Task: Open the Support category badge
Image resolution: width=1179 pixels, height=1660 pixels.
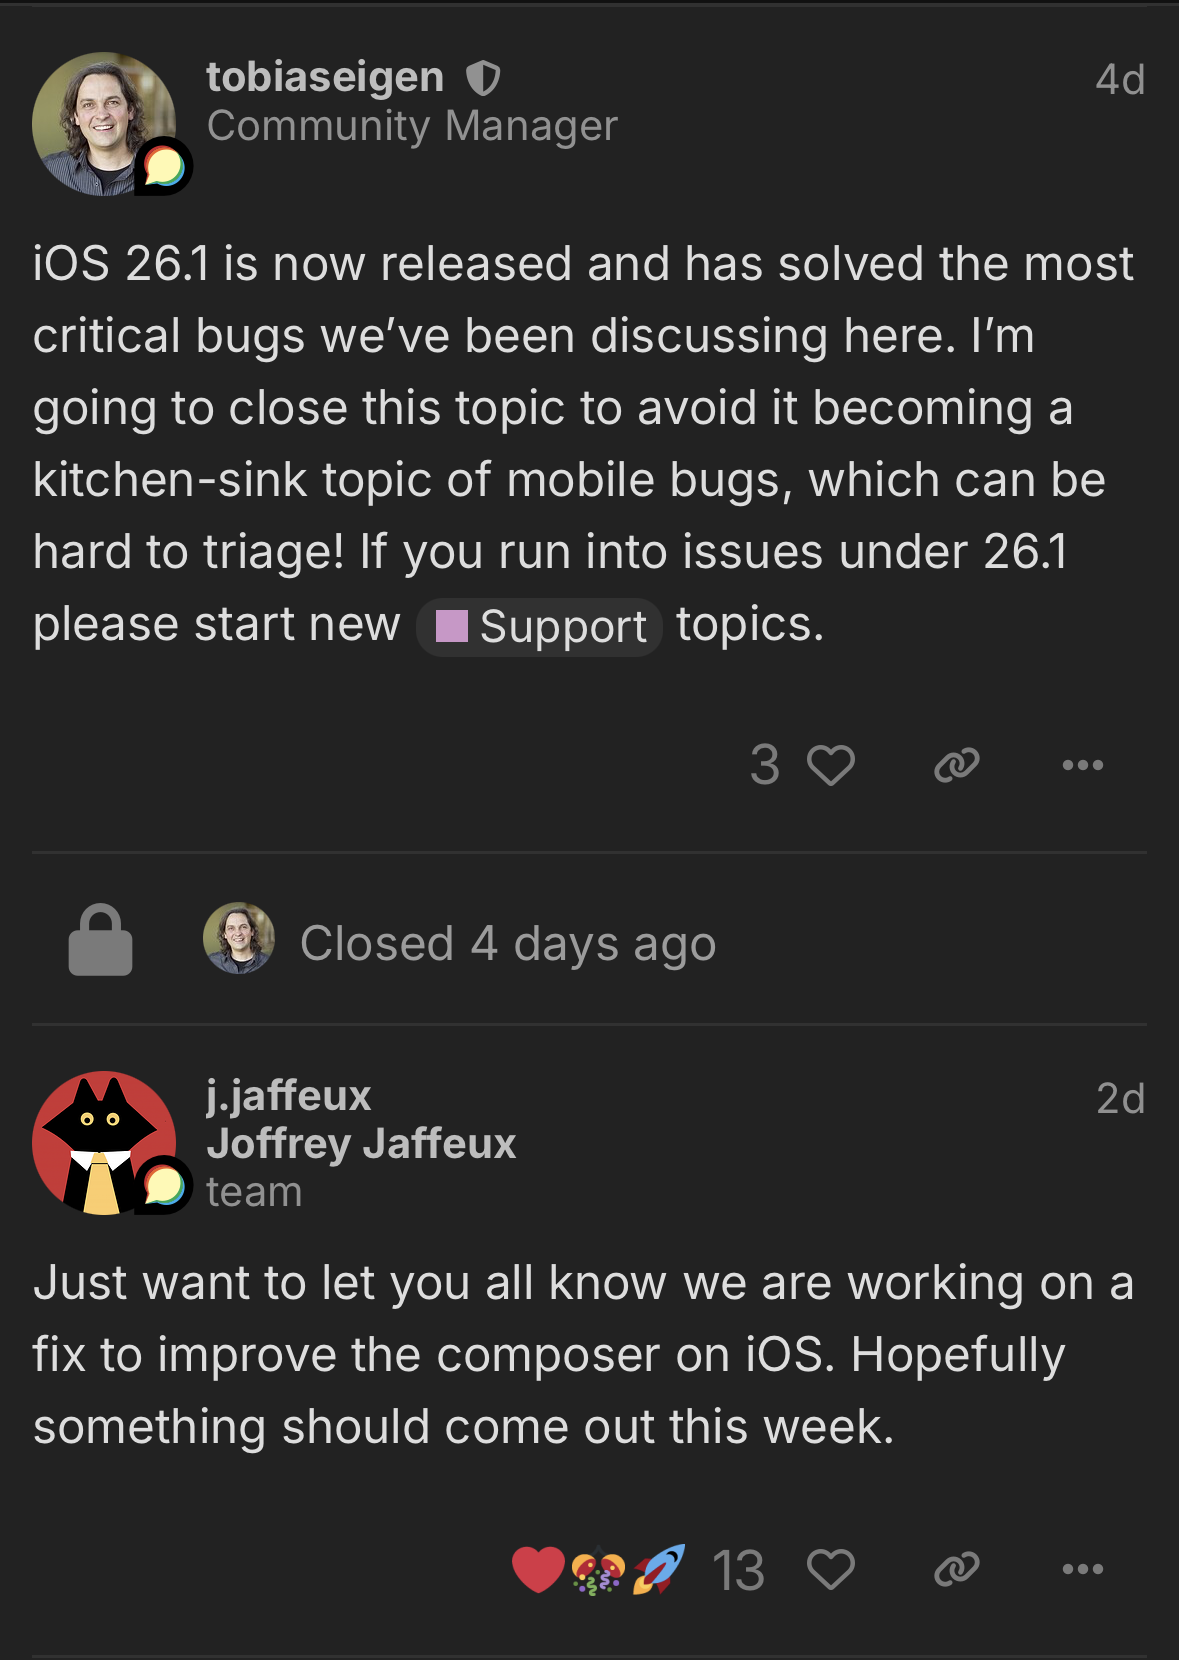Action: pos(540,627)
